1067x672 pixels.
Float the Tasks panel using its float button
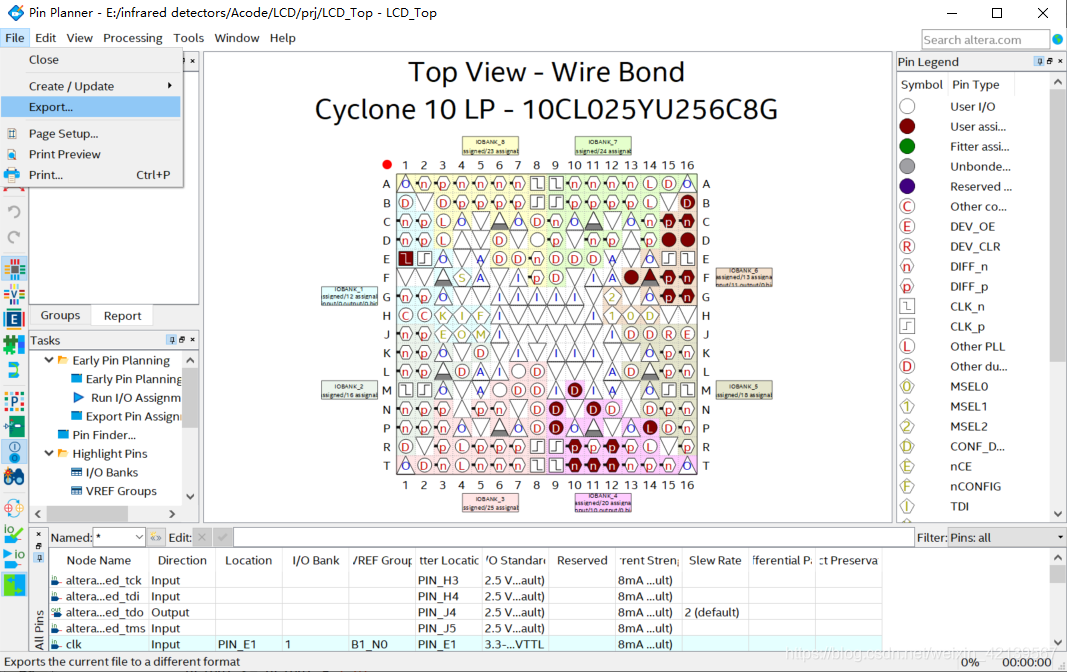pyautogui.click(x=182, y=339)
